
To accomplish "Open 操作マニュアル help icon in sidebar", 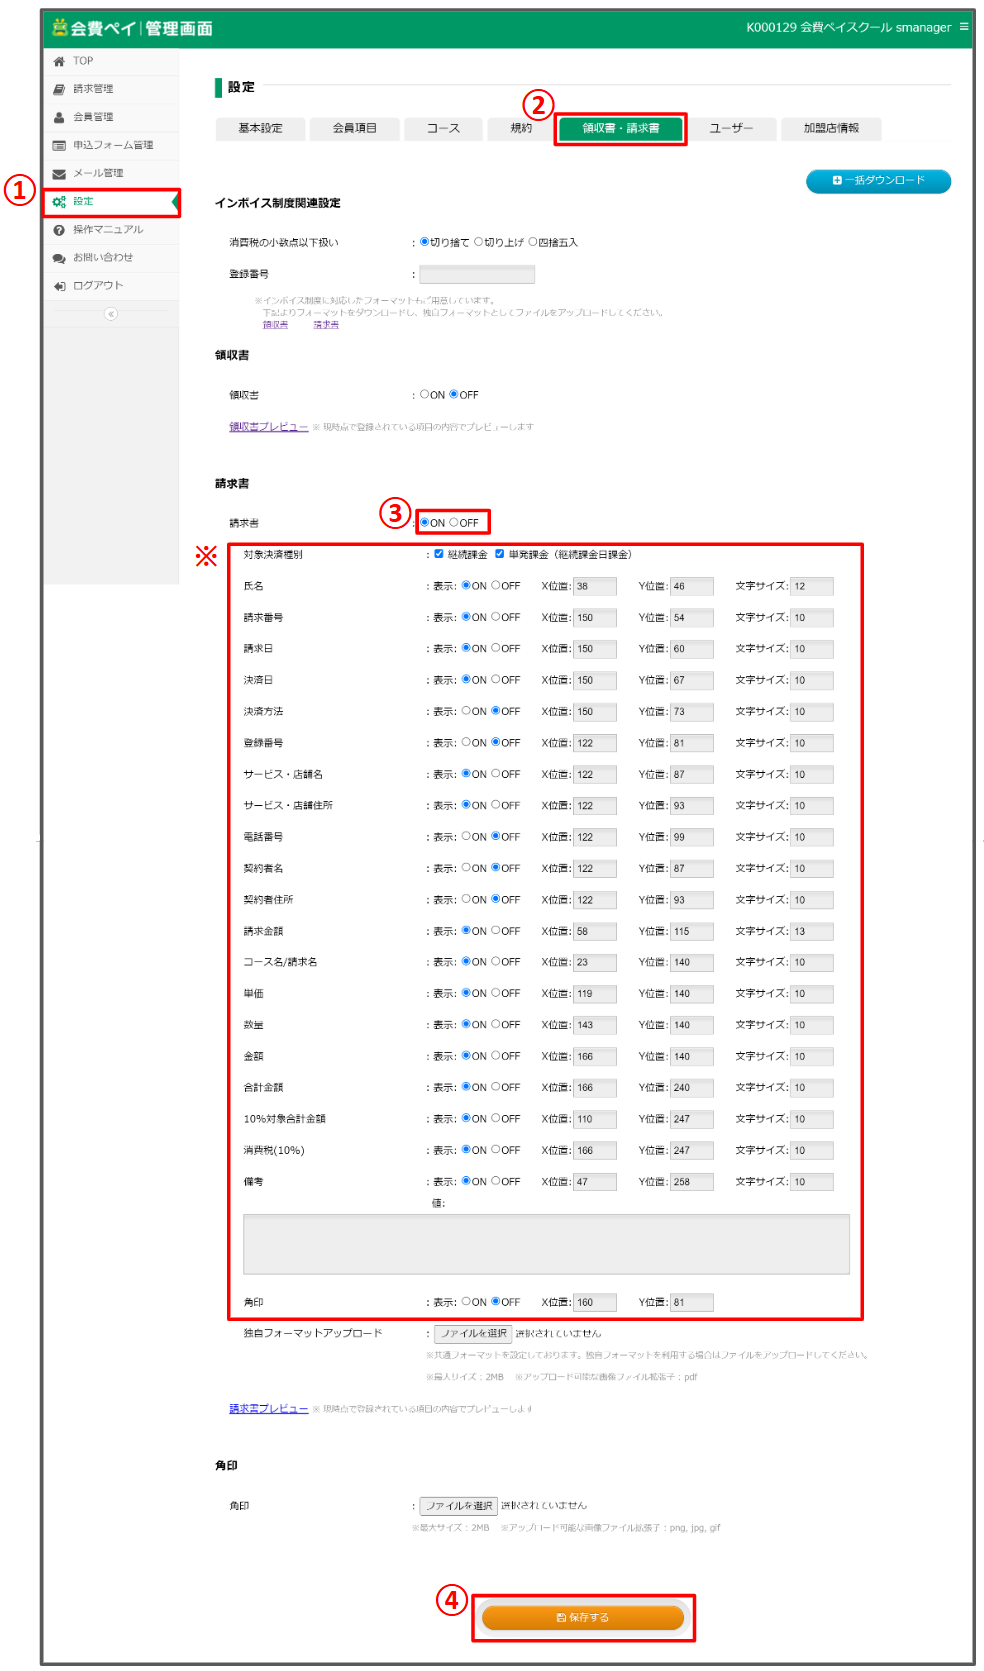I will point(59,230).
